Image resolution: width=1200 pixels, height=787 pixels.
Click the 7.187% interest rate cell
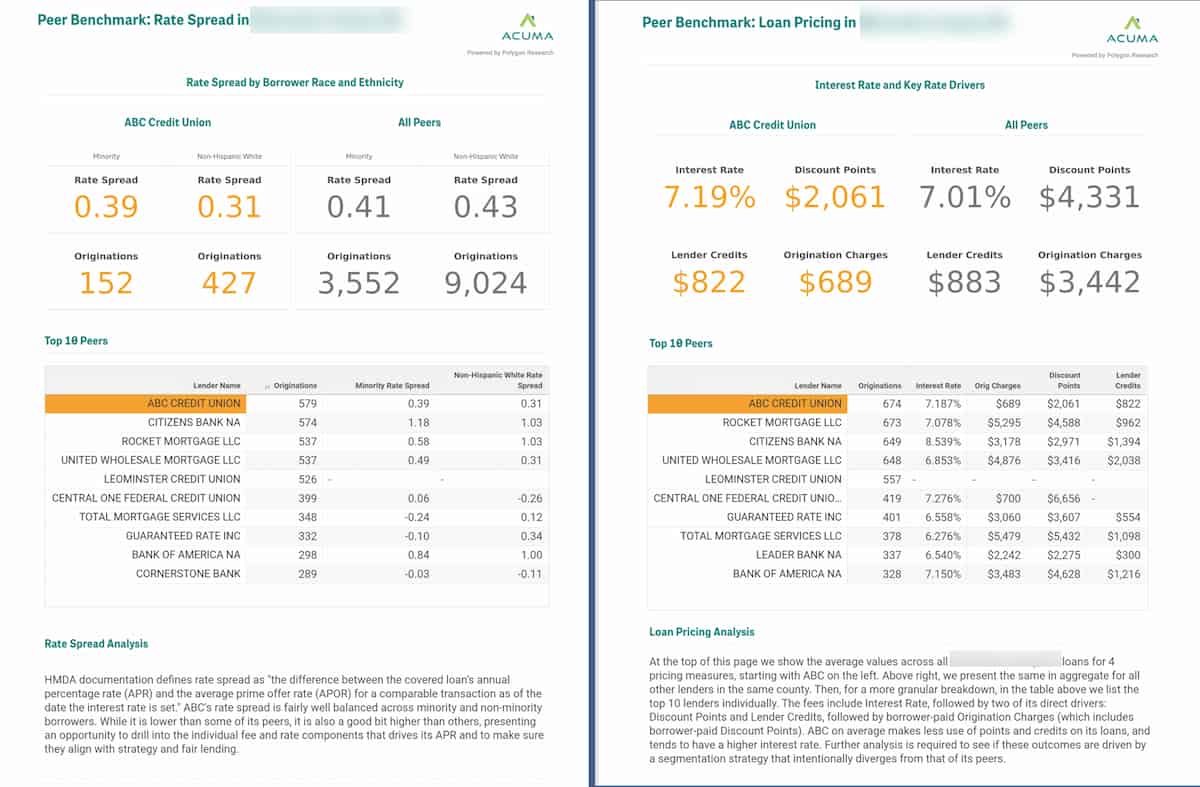[943, 403]
